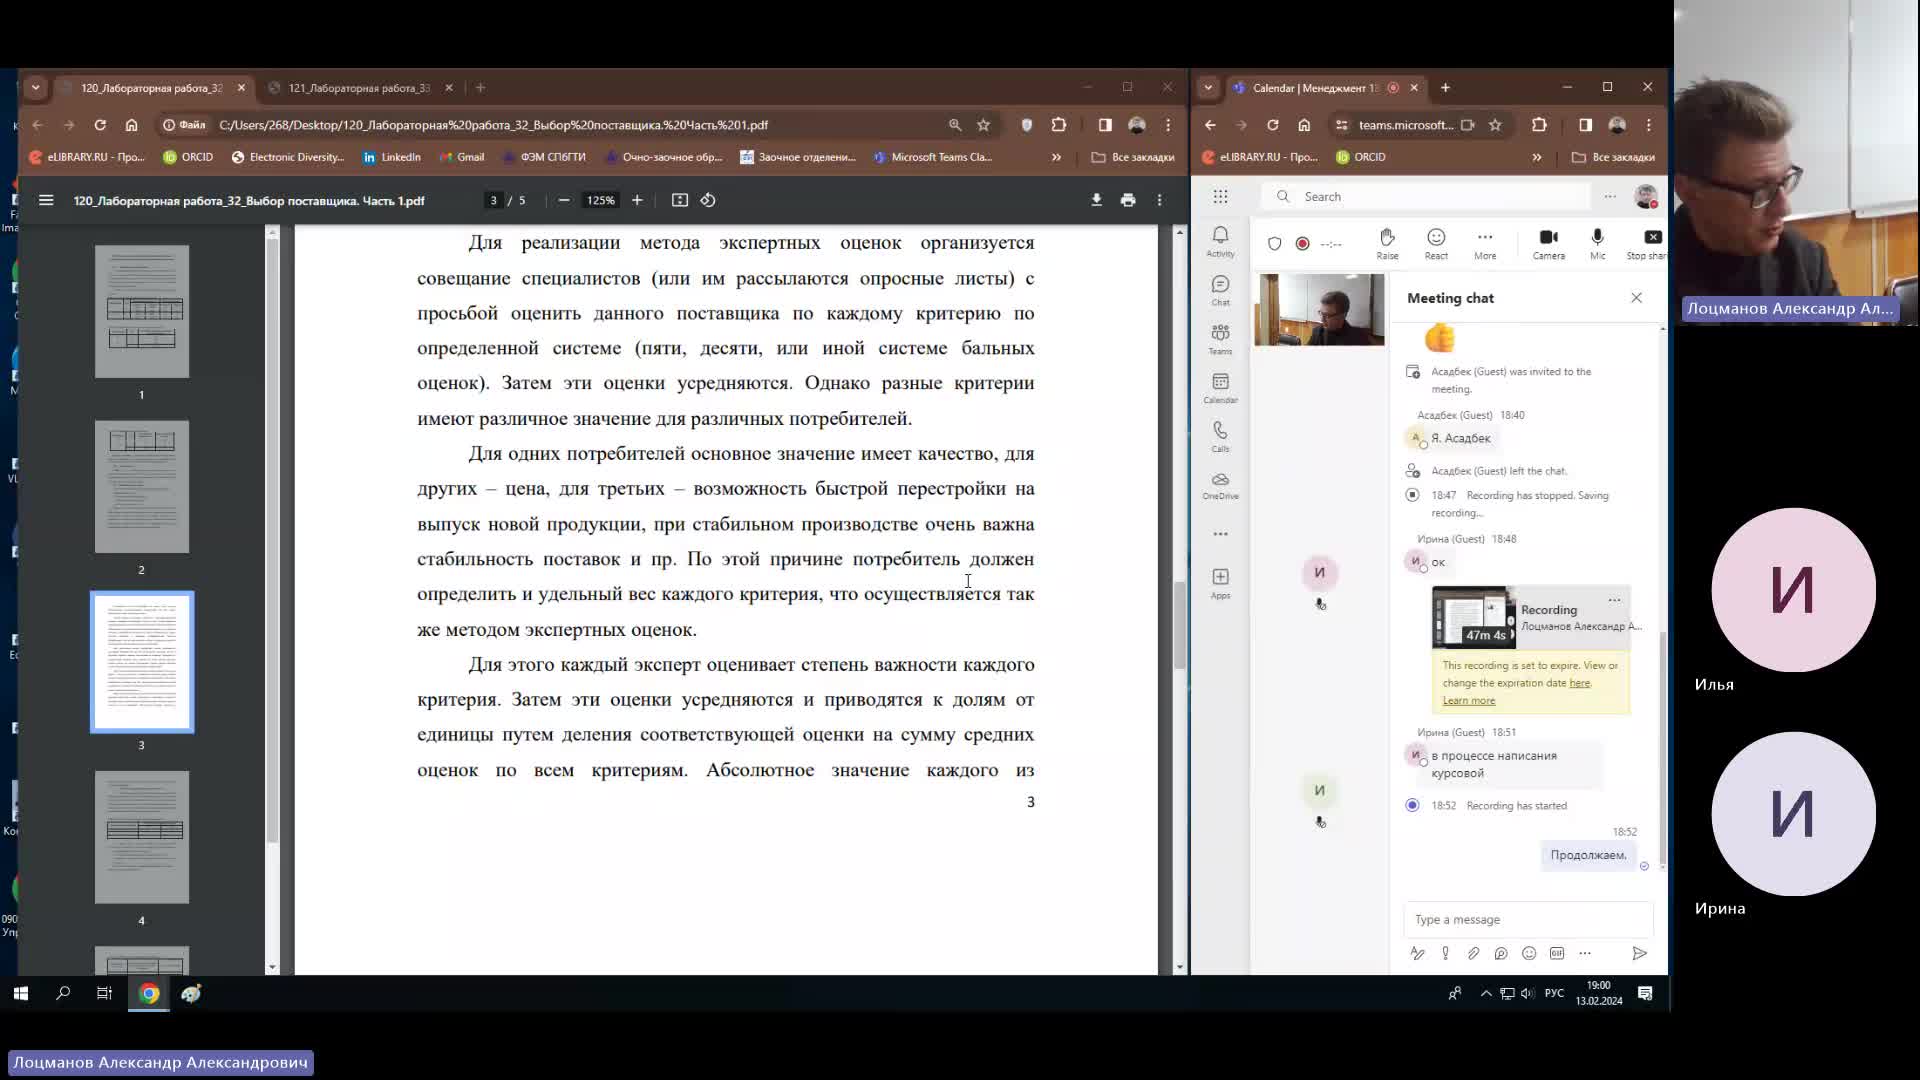1920x1080 pixels.
Task: Stop sharing the screen in Teams
Action: (1648, 243)
